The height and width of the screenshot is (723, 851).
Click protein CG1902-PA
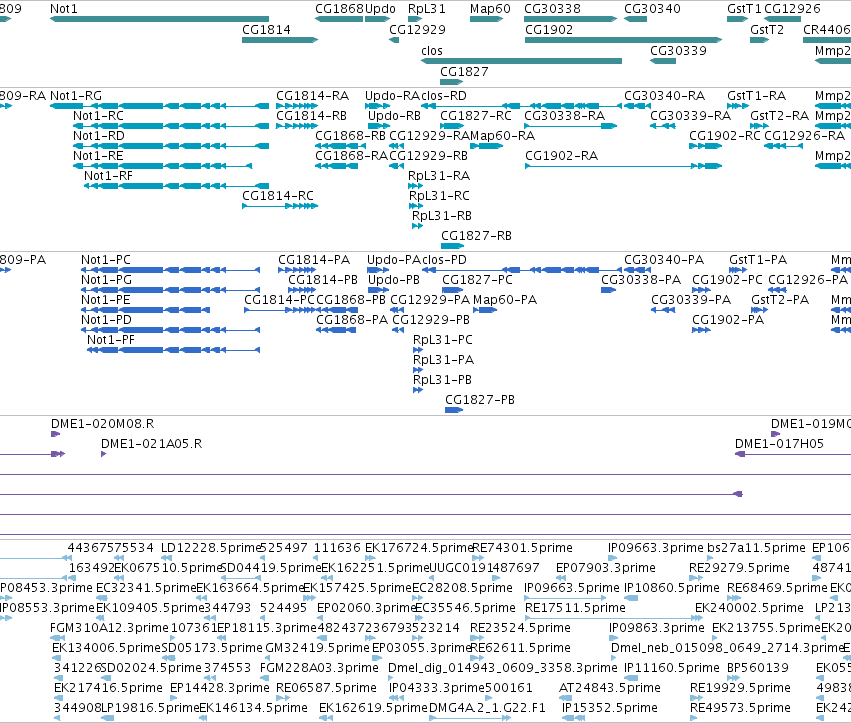(x=701, y=330)
